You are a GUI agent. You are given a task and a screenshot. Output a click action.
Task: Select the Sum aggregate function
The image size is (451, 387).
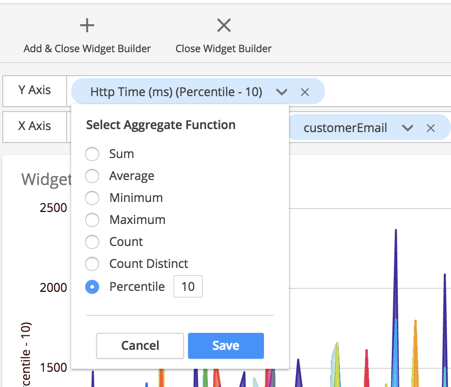(92, 154)
